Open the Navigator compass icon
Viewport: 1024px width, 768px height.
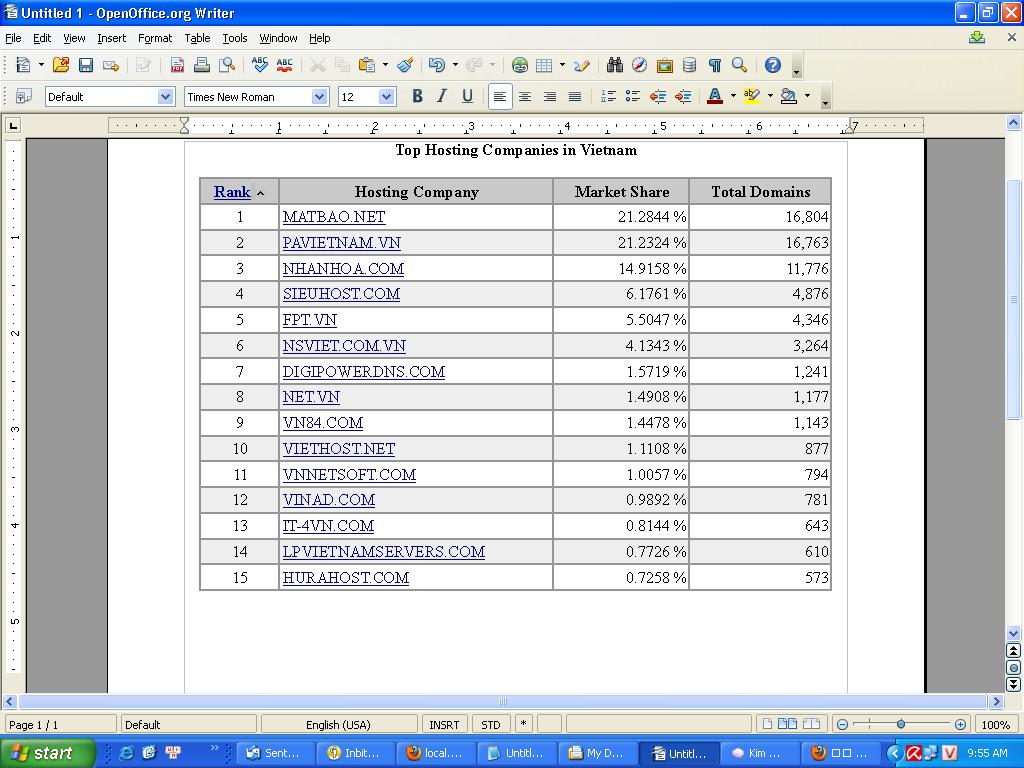point(639,65)
